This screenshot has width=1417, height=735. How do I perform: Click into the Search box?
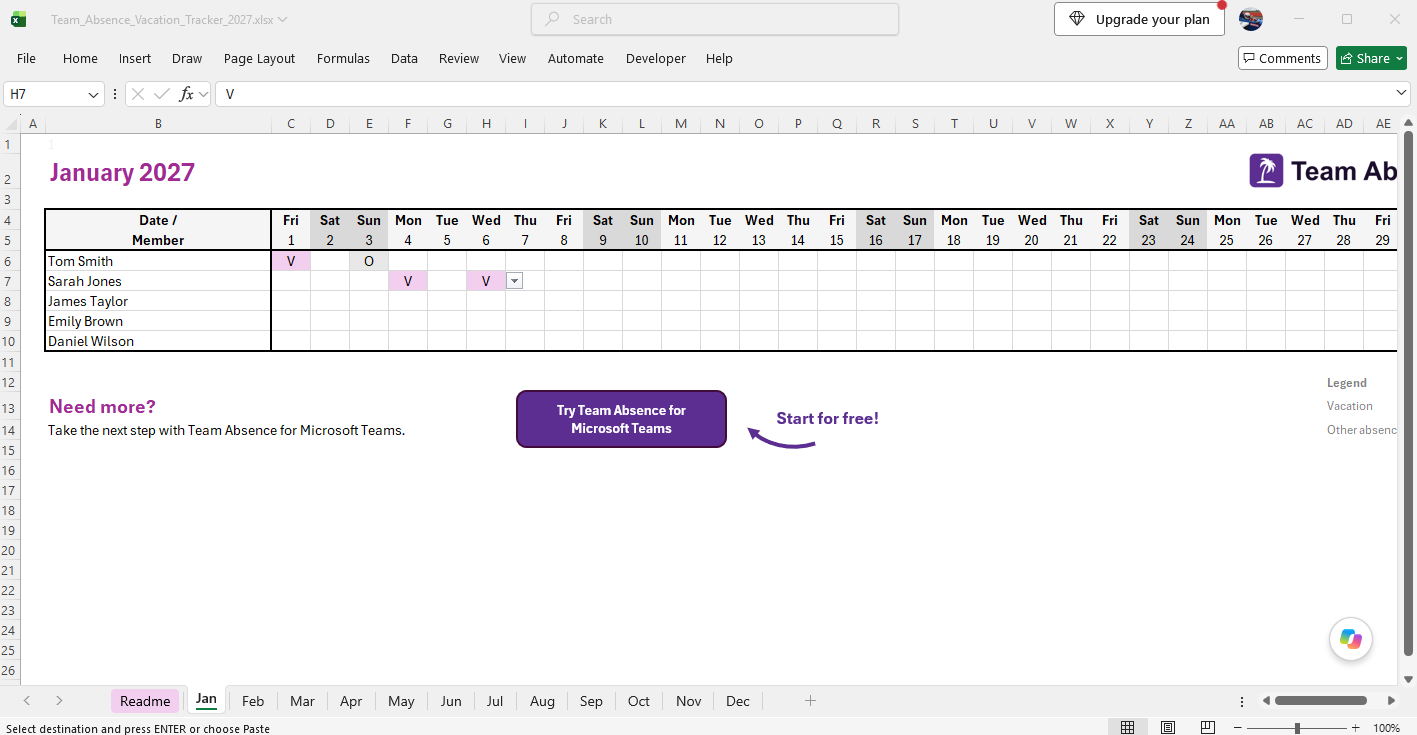coord(715,19)
